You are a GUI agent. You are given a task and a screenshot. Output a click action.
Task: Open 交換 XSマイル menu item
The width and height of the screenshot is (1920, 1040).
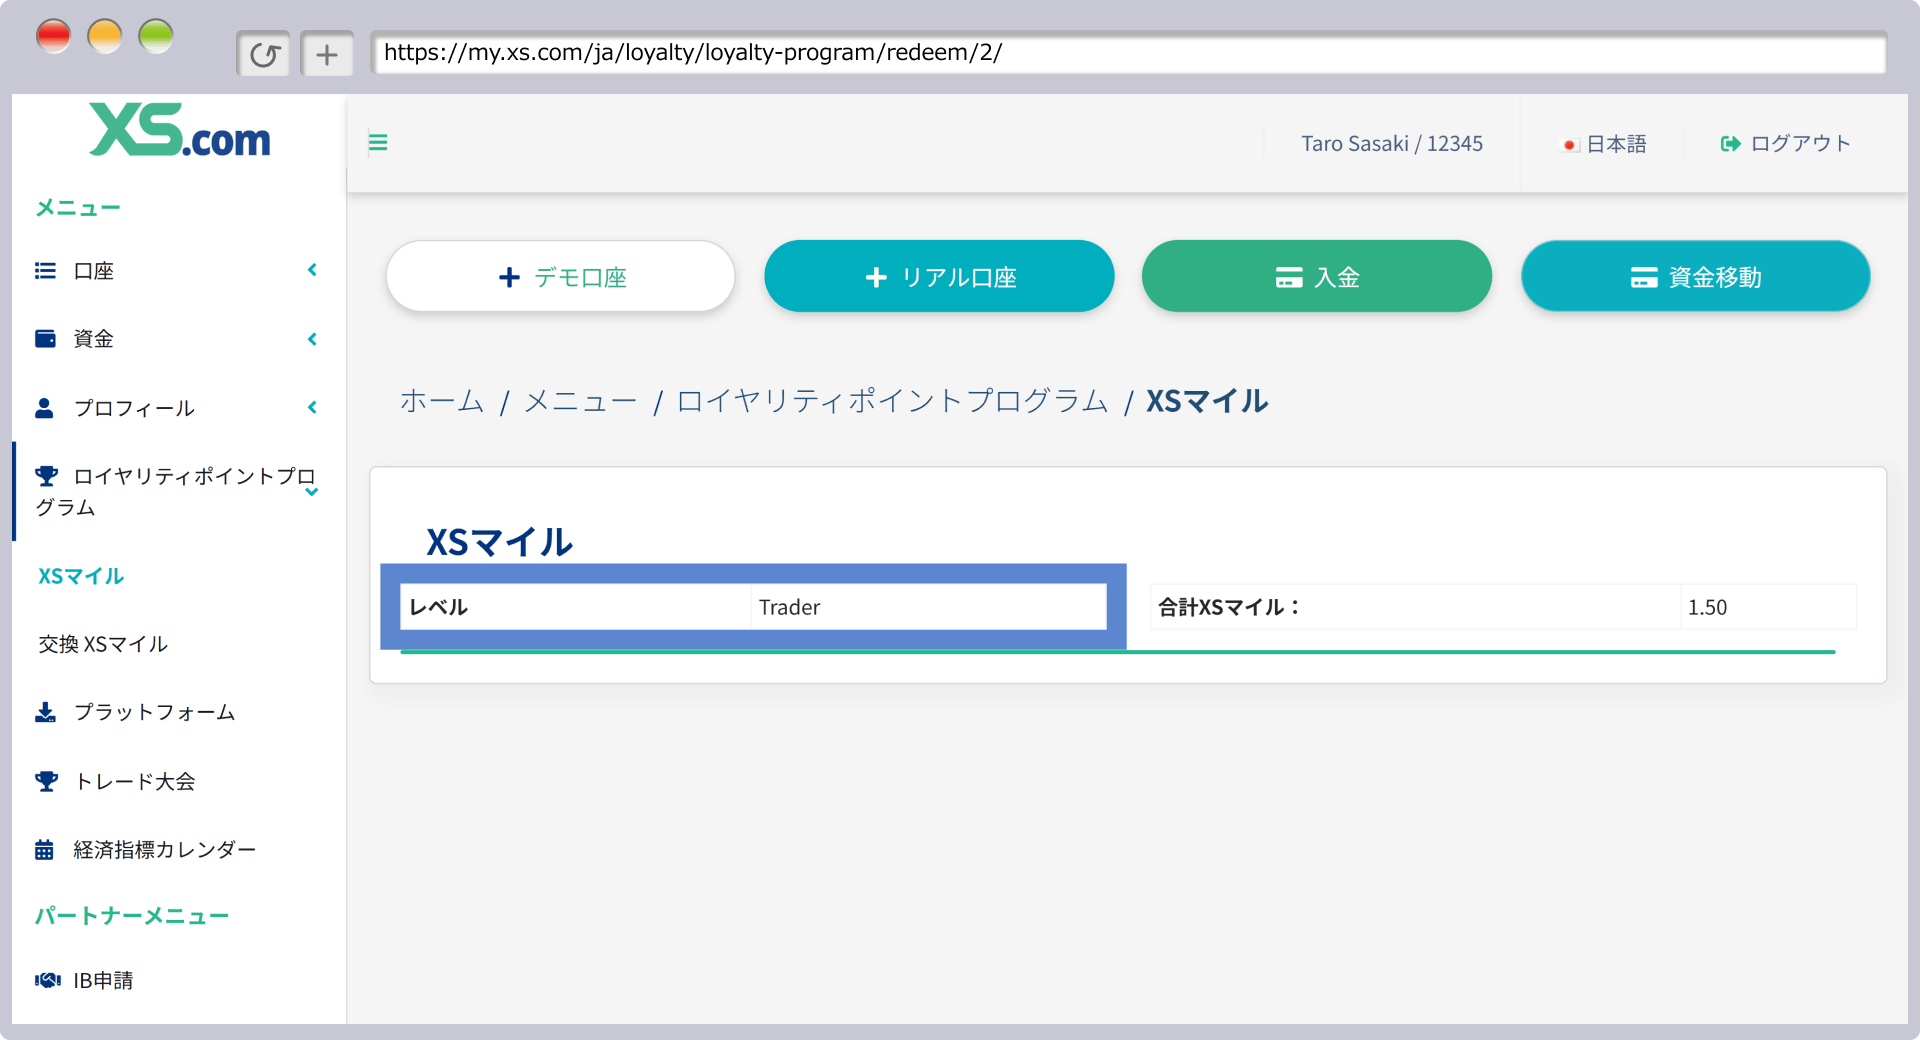(x=103, y=644)
